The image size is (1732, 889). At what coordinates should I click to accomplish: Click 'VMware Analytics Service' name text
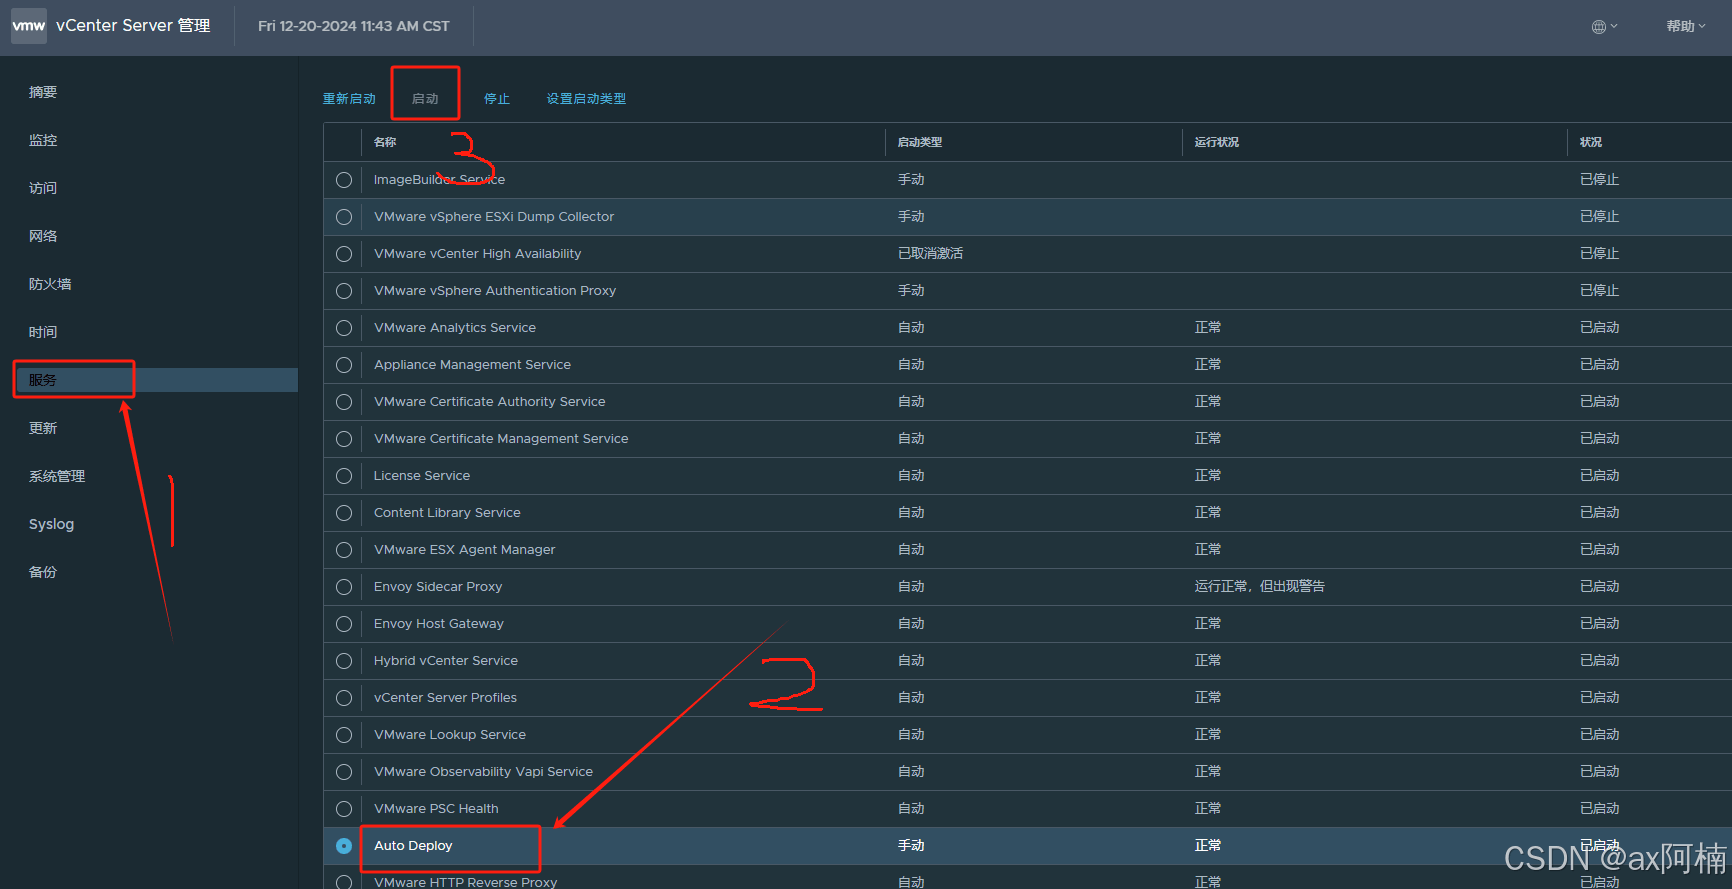pos(455,328)
